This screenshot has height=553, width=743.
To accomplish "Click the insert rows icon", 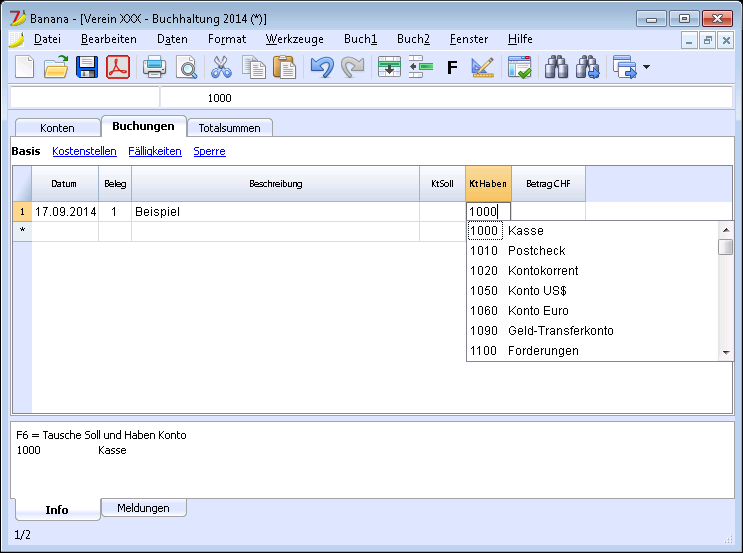I will pyautogui.click(x=389, y=67).
